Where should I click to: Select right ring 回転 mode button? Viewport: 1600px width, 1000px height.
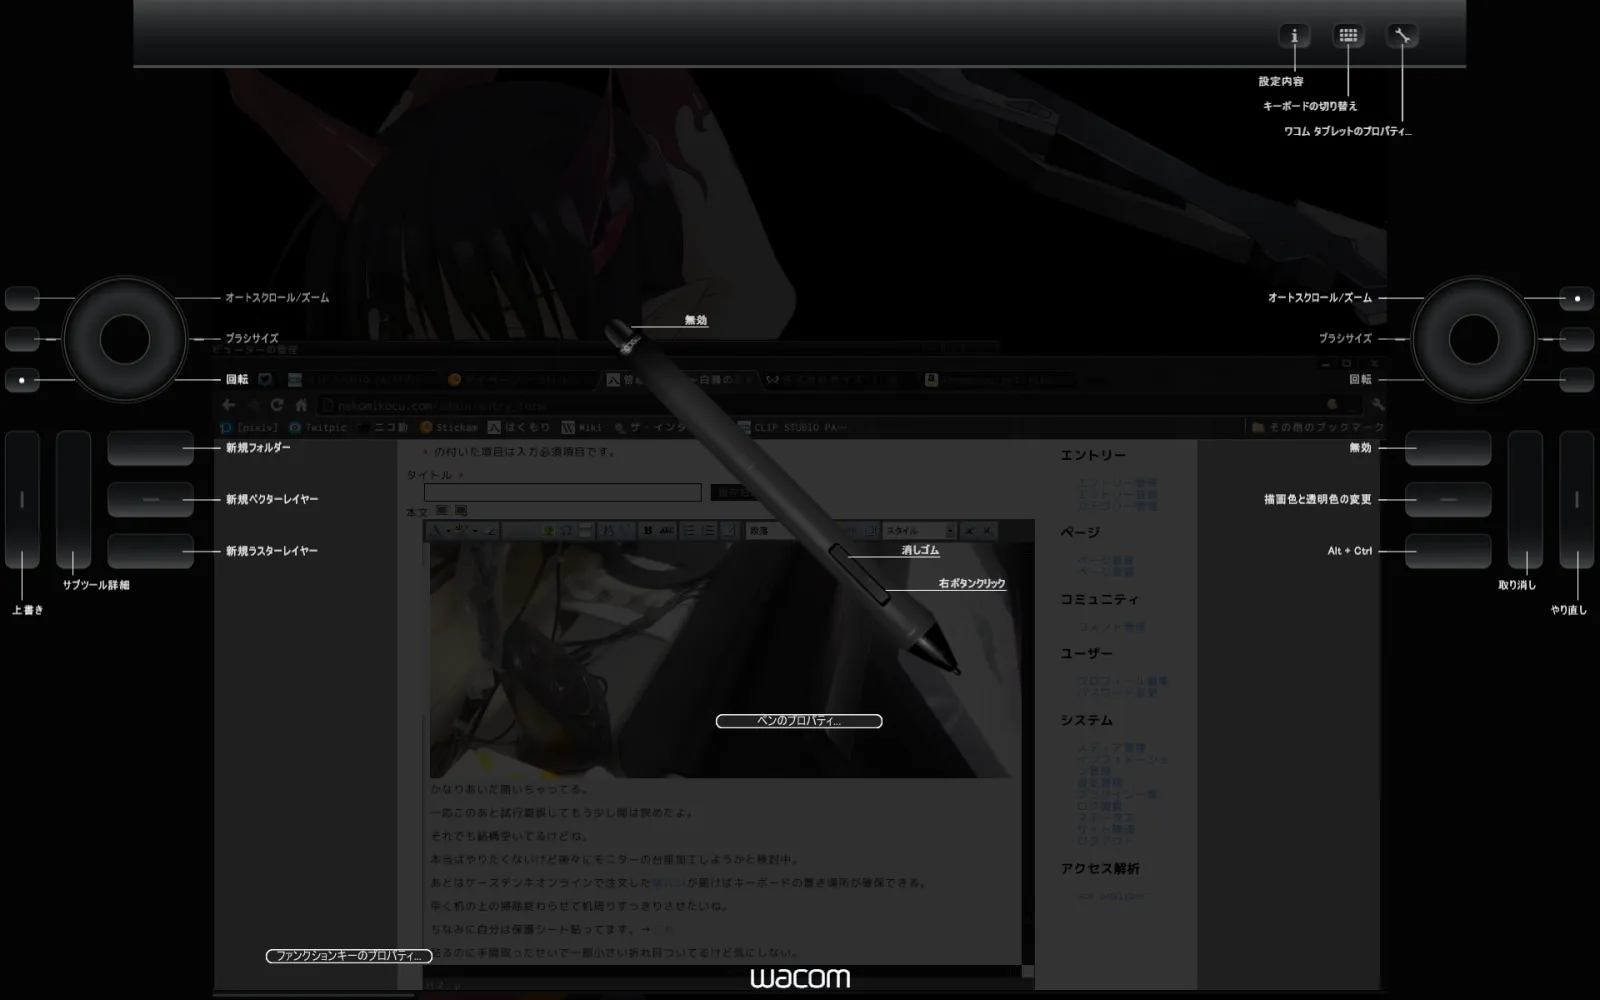[1577, 380]
